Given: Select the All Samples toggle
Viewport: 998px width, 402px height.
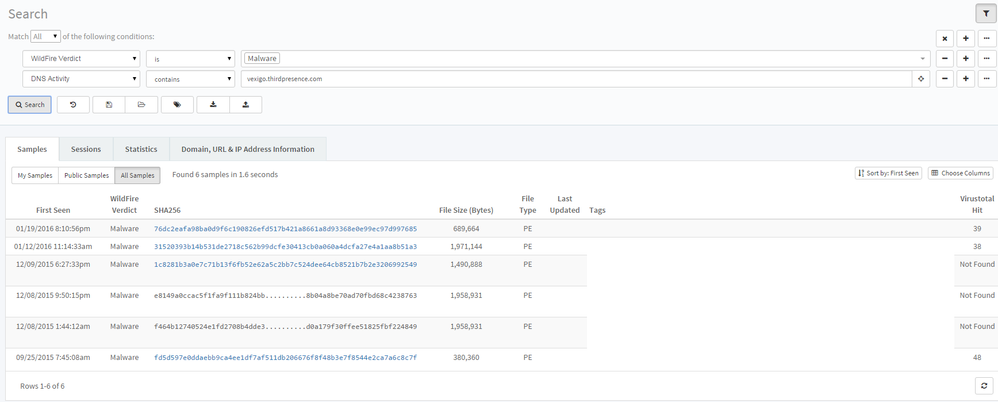Looking at the screenshot, I should point(137,175).
